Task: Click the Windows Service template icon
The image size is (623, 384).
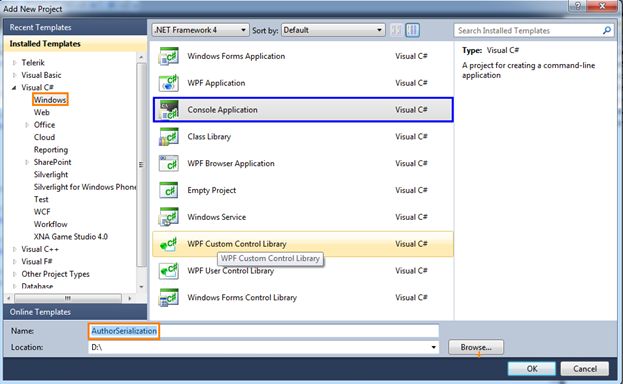Action: pyautogui.click(x=169, y=217)
